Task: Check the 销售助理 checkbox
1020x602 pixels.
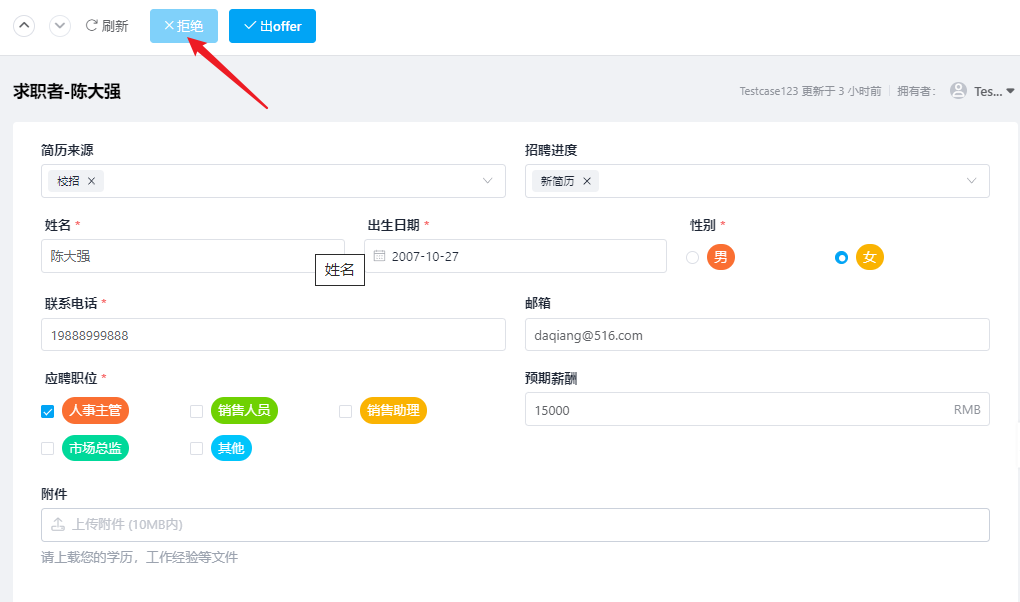Action: pyautogui.click(x=345, y=411)
